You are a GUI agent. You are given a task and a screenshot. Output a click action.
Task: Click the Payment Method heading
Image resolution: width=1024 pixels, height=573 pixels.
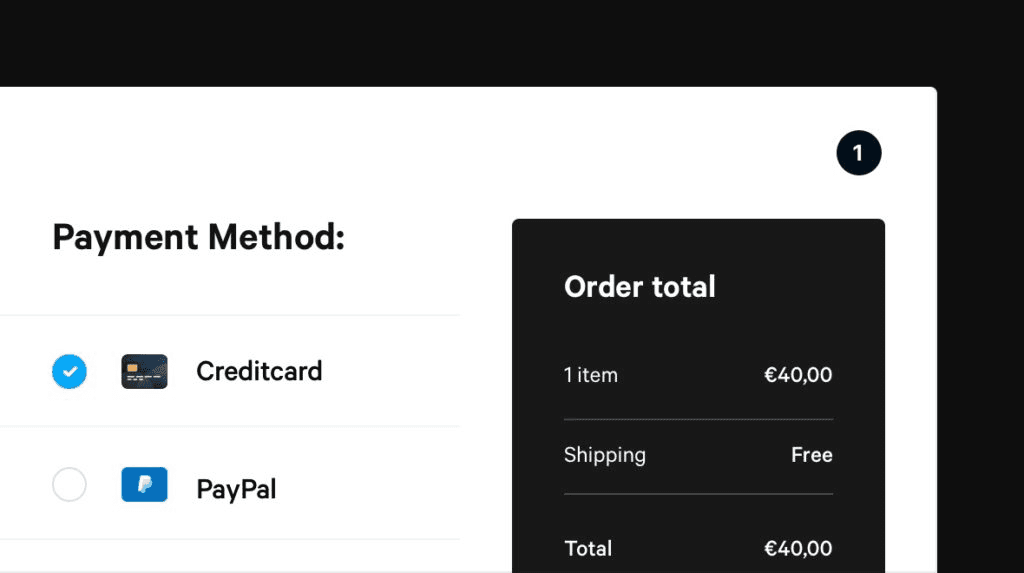(199, 237)
